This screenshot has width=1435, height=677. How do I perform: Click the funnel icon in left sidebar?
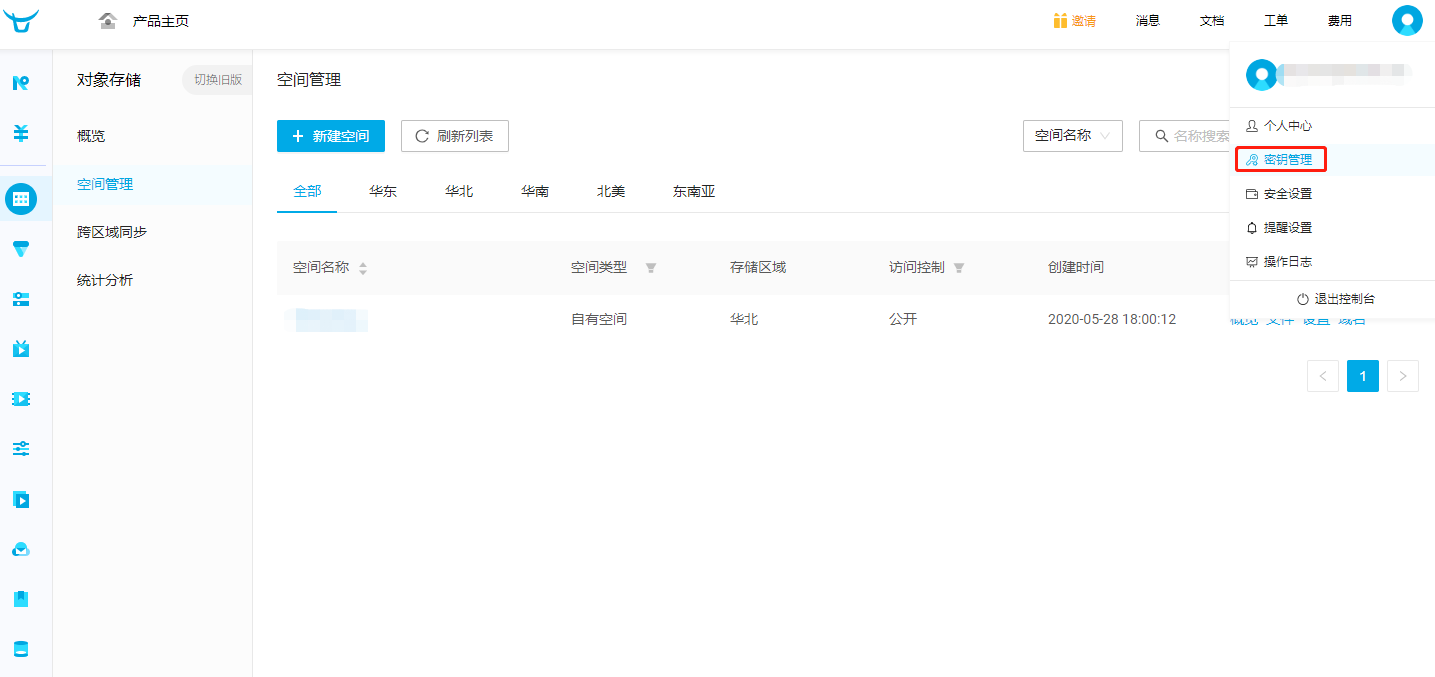click(x=21, y=249)
